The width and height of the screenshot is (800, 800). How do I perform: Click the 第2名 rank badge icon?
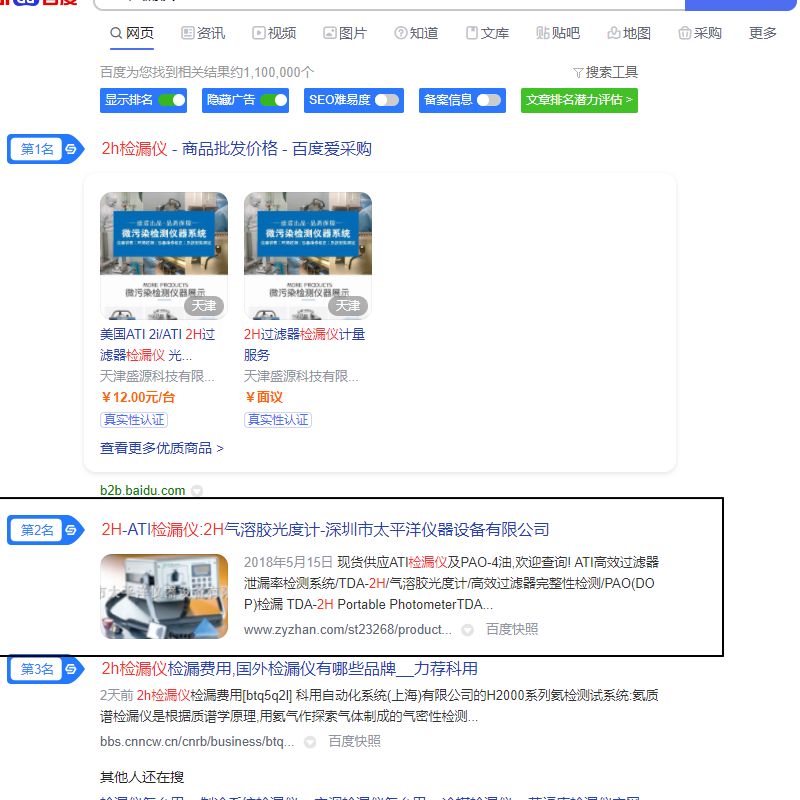pos(45,530)
